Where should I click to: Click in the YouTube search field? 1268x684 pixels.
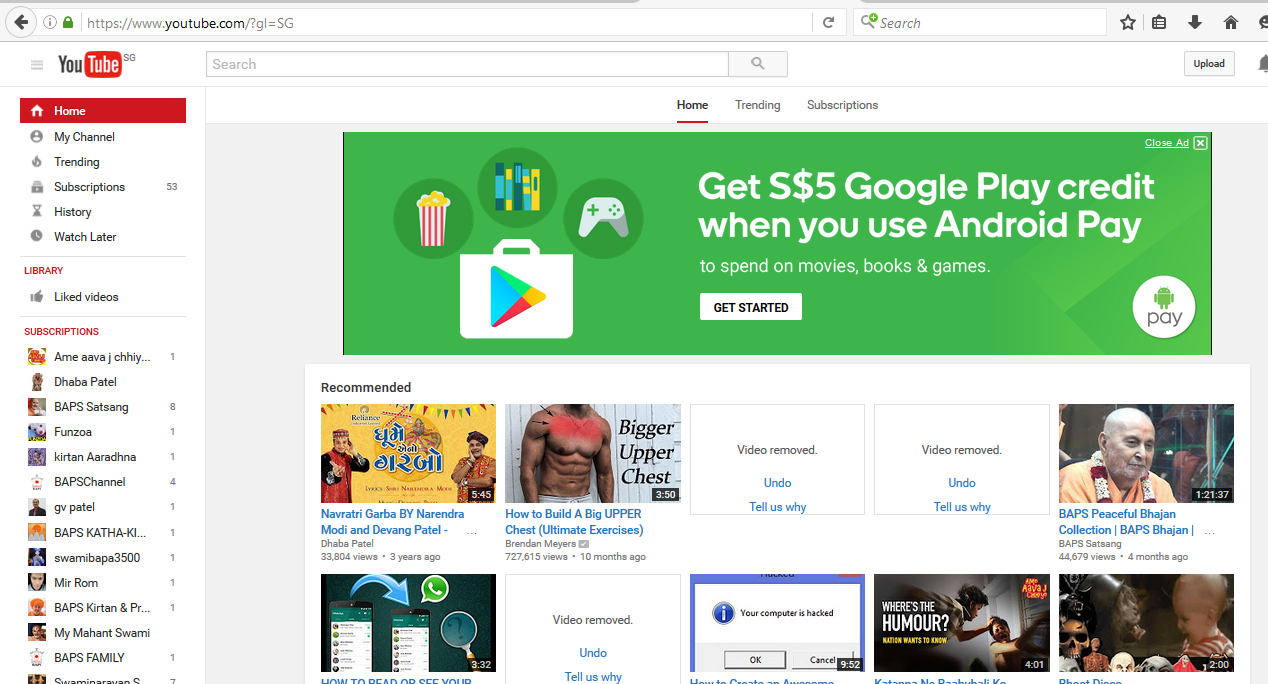point(467,64)
